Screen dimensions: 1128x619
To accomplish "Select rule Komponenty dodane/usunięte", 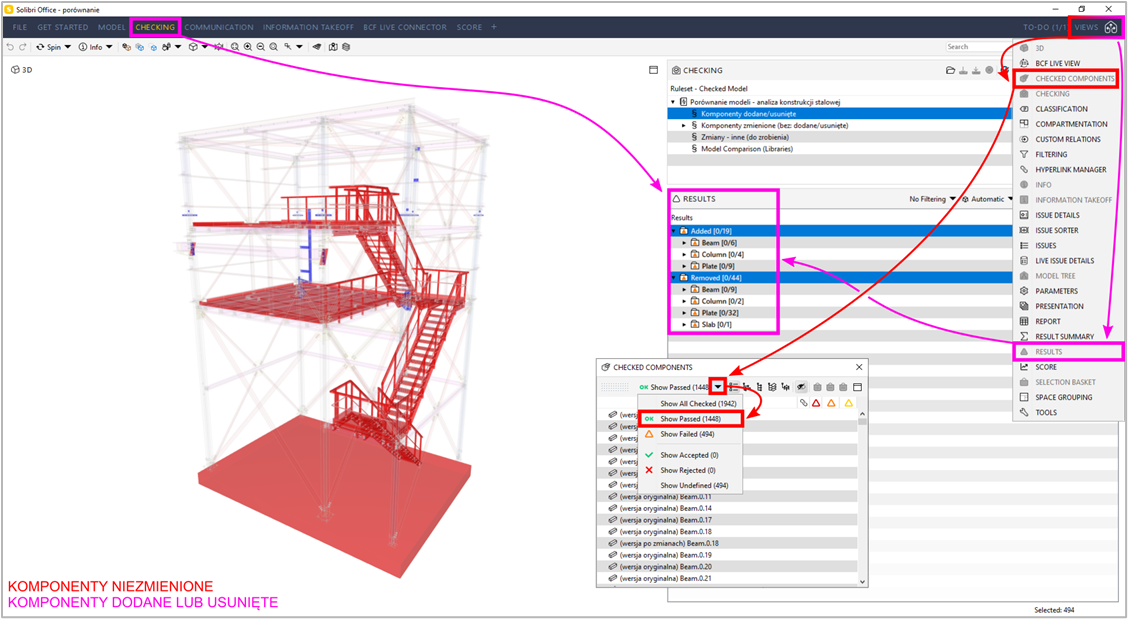I will 839,114.
